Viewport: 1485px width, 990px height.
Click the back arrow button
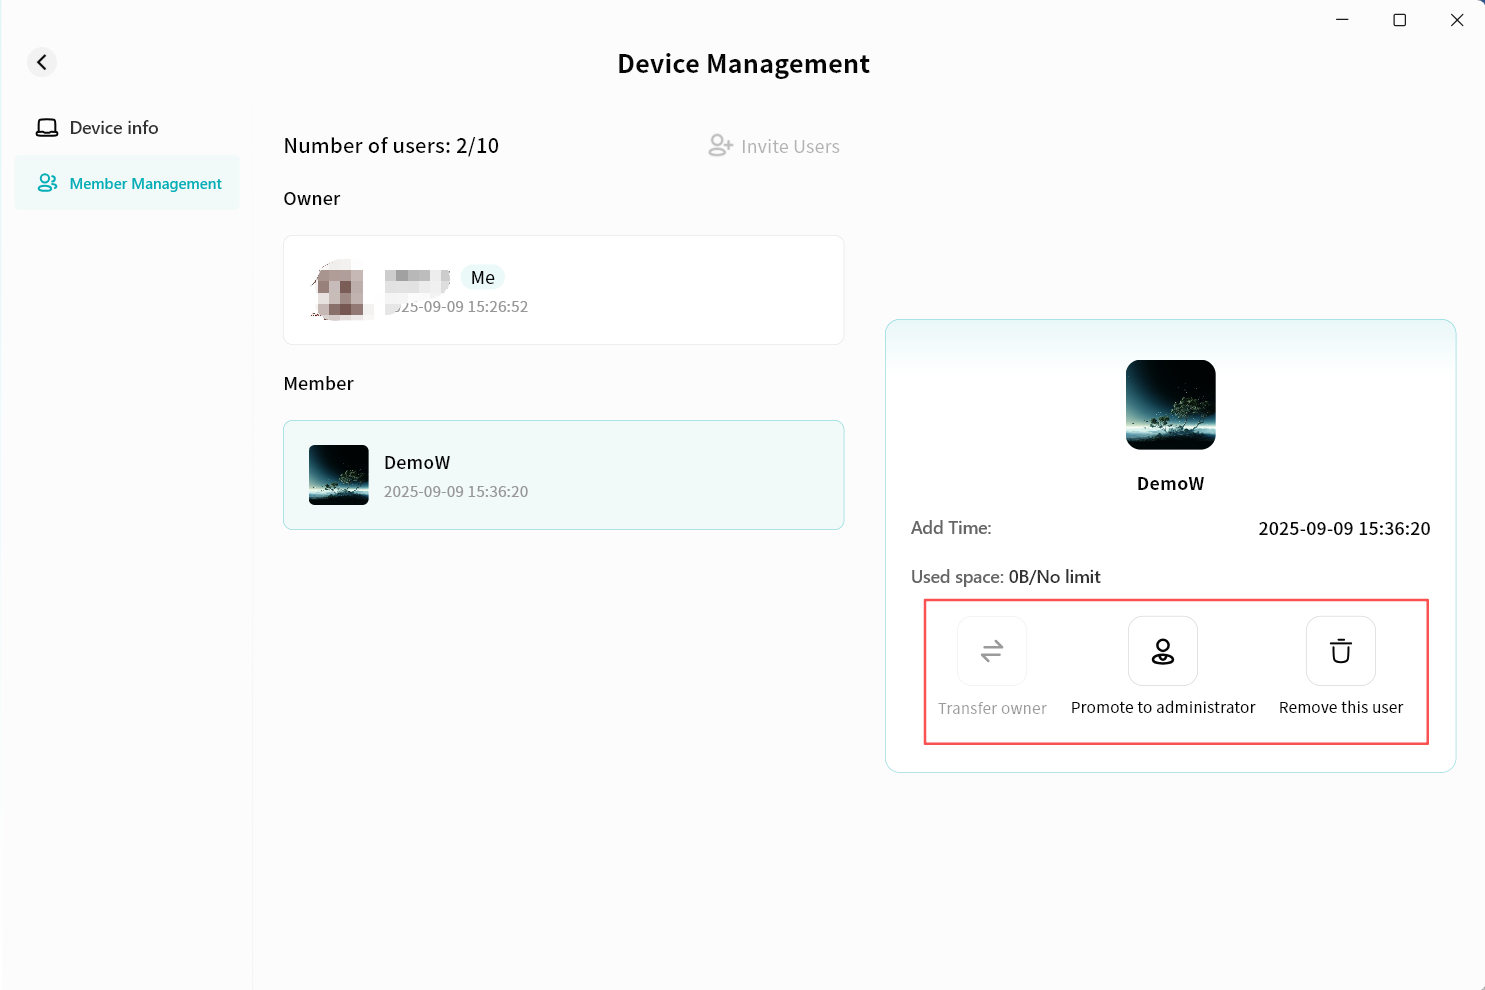(42, 62)
